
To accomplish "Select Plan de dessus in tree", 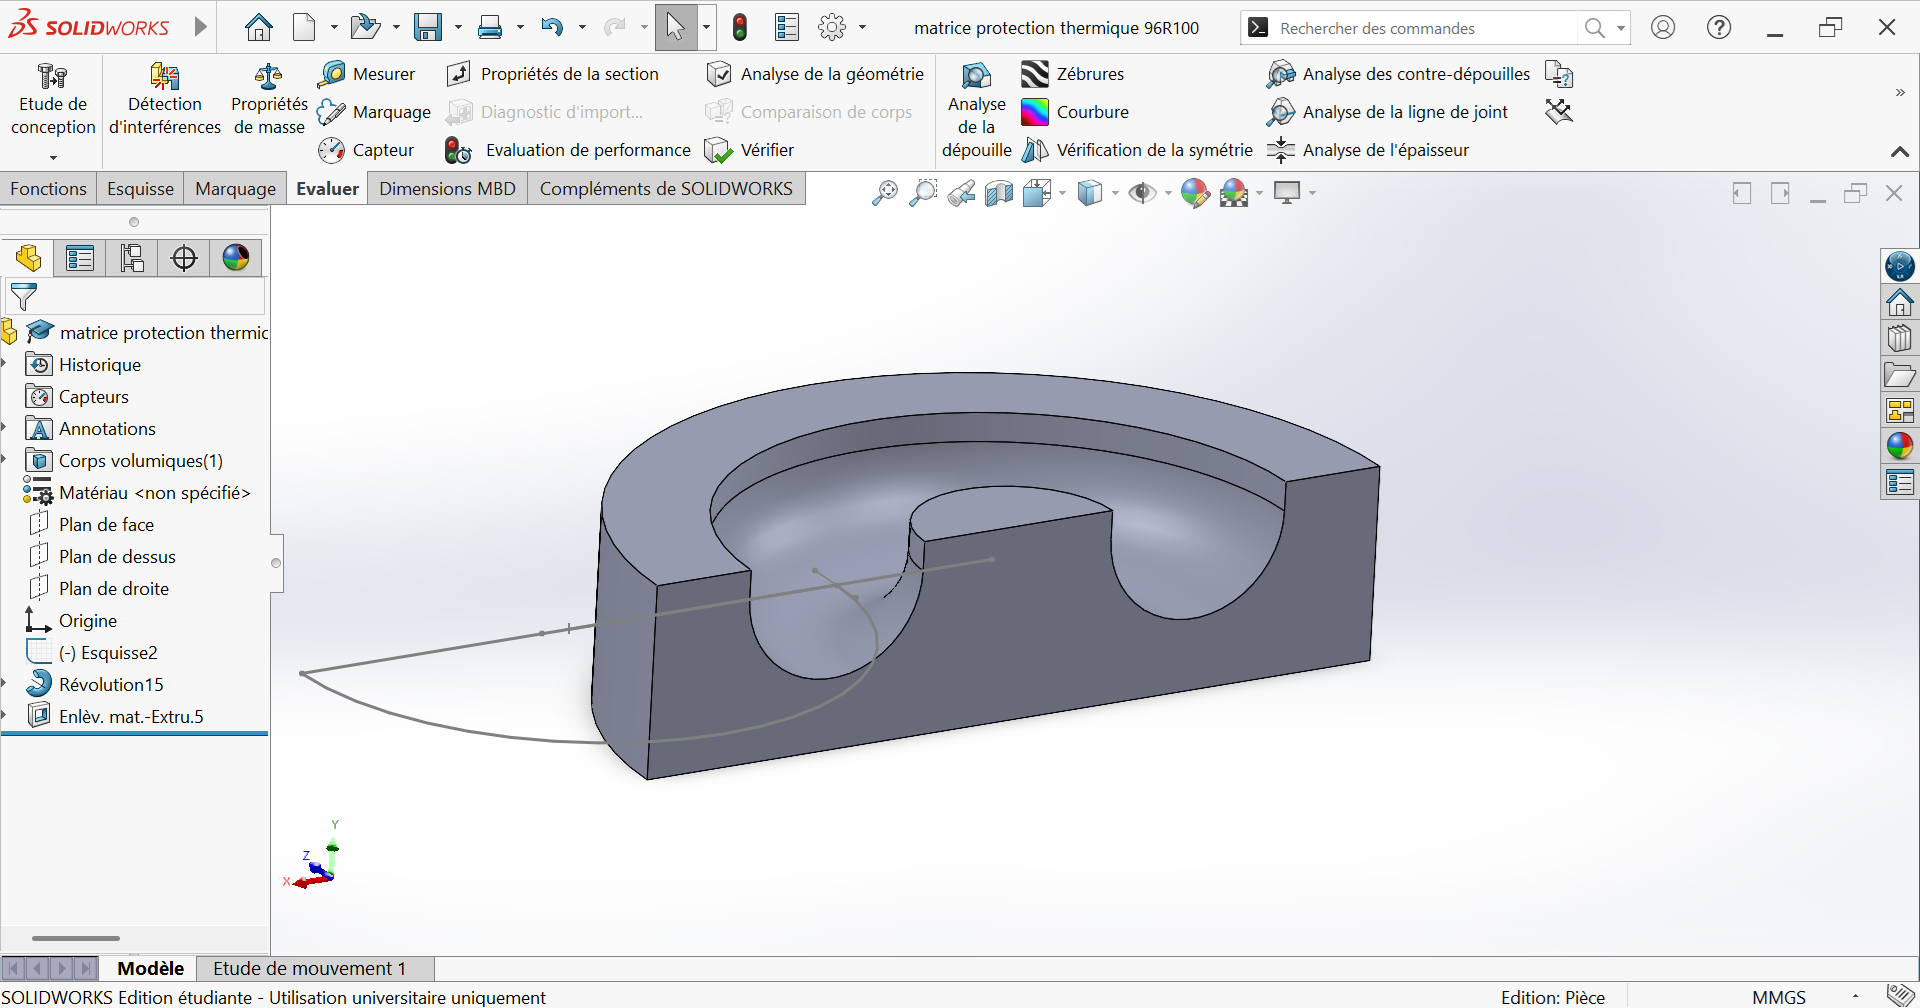I will point(117,557).
